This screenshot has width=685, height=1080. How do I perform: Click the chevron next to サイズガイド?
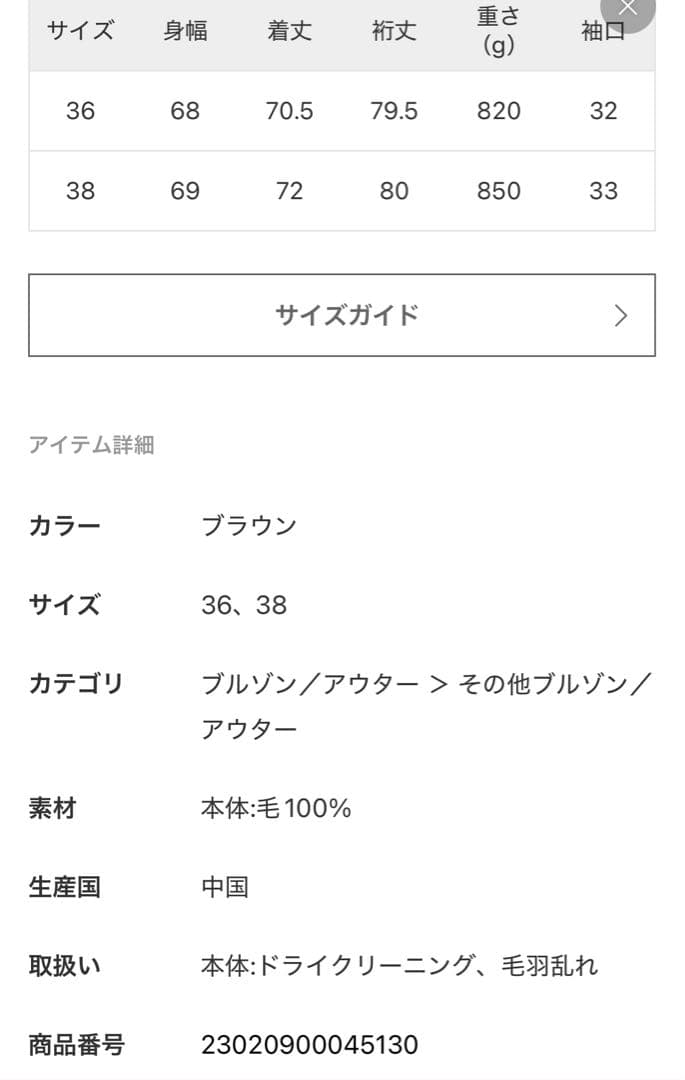[622, 315]
